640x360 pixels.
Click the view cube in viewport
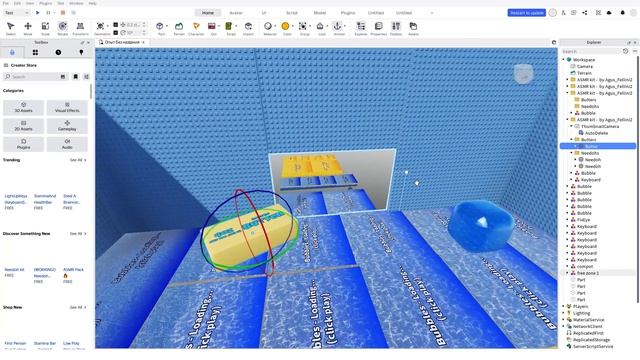[x=523, y=74]
